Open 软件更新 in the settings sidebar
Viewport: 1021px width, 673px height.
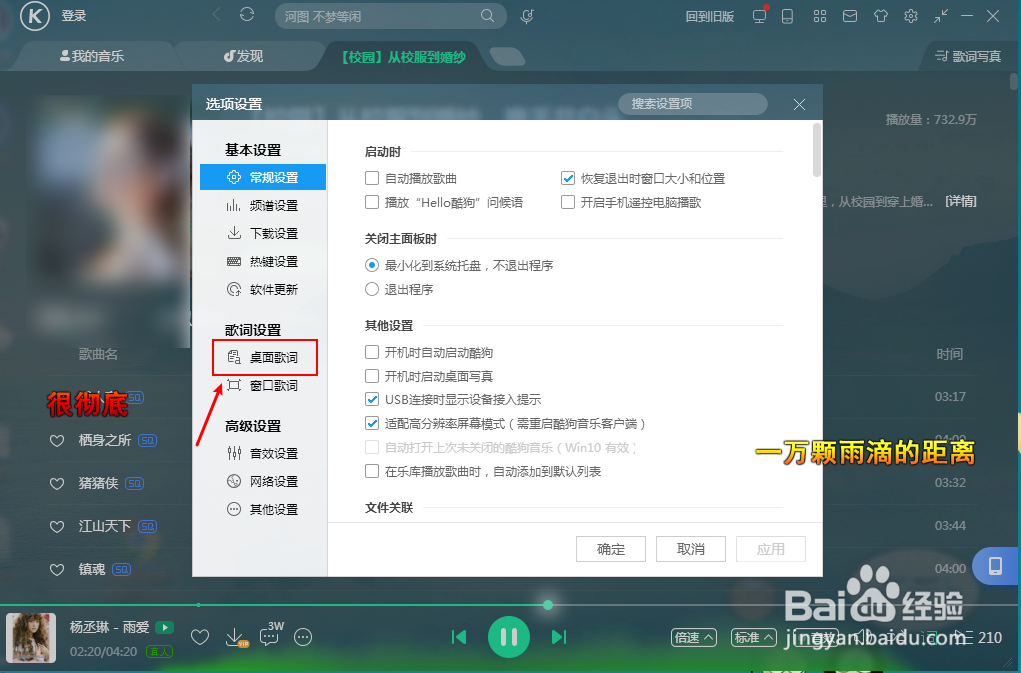pyautogui.click(x=263, y=289)
